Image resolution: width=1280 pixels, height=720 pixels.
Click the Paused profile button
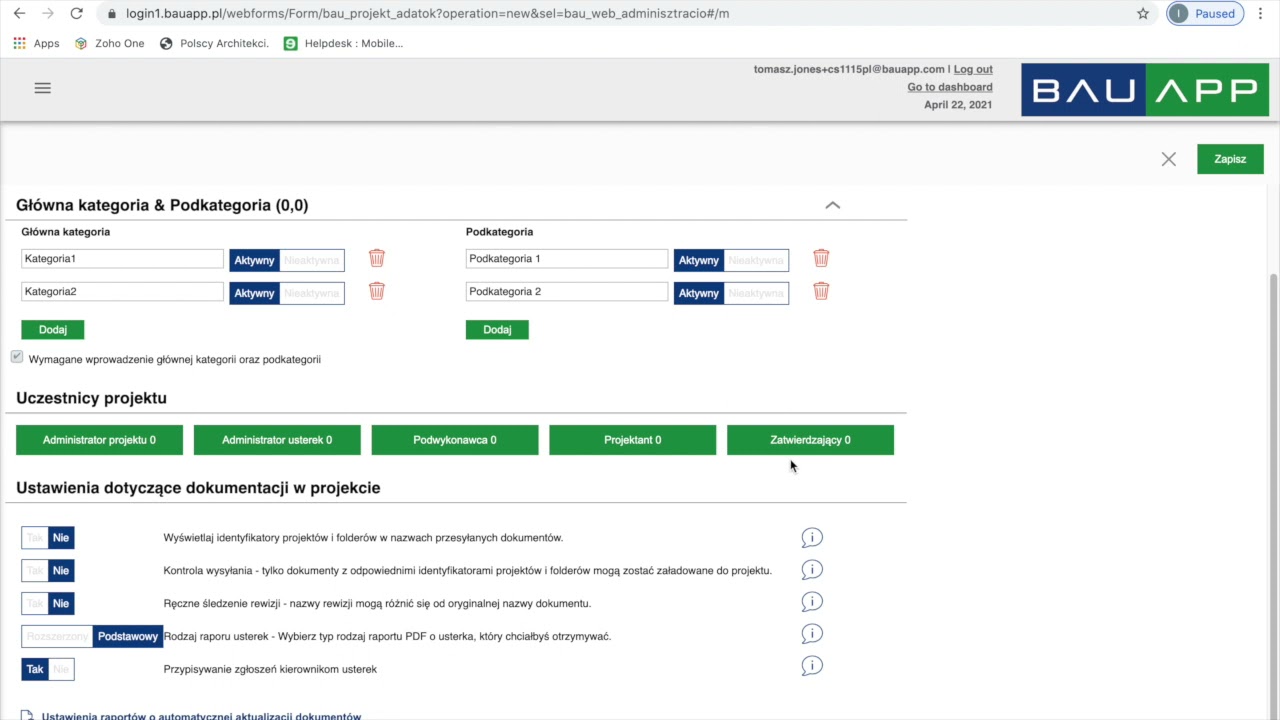tap(1205, 14)
